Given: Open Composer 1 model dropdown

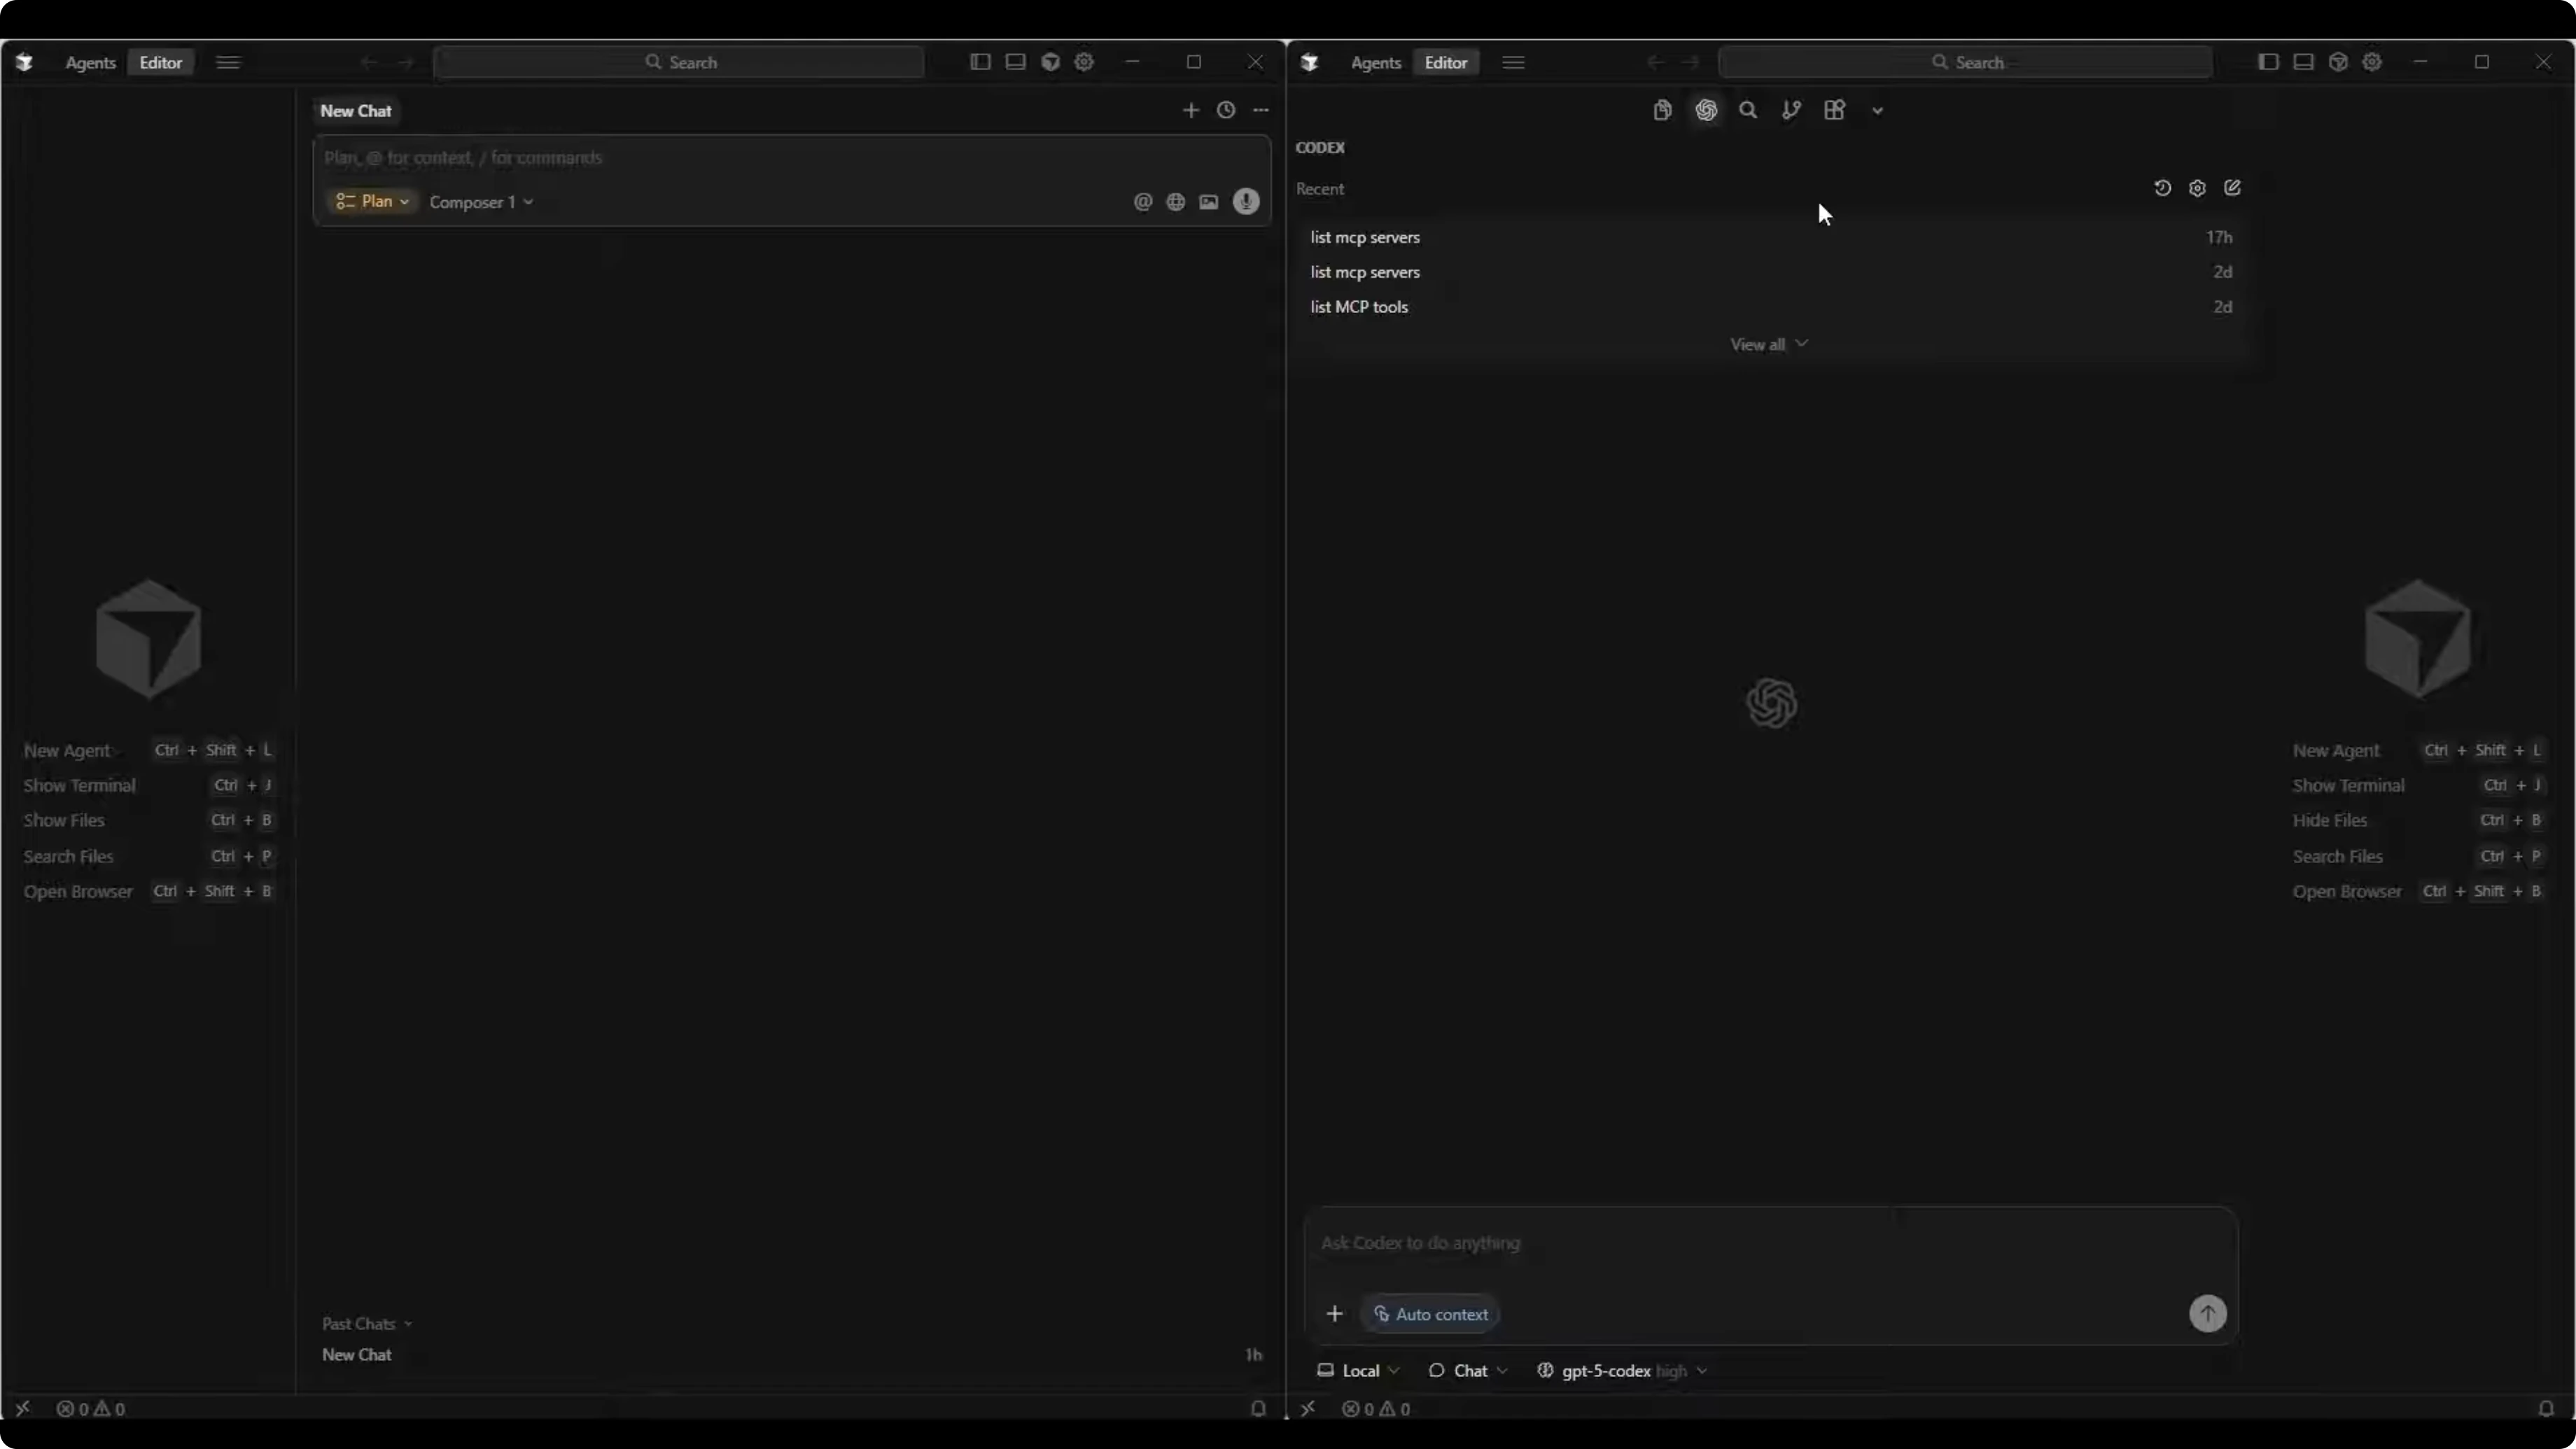Looking at the screenshot, I should 481,202.
